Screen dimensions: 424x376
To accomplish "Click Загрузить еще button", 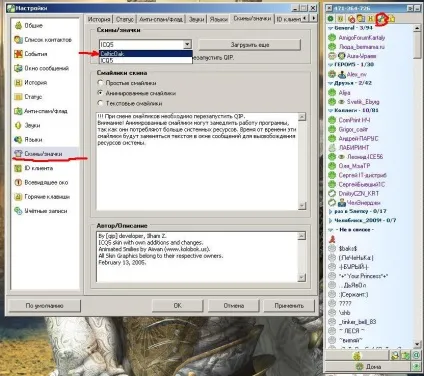I will click(x=250, y=45).
